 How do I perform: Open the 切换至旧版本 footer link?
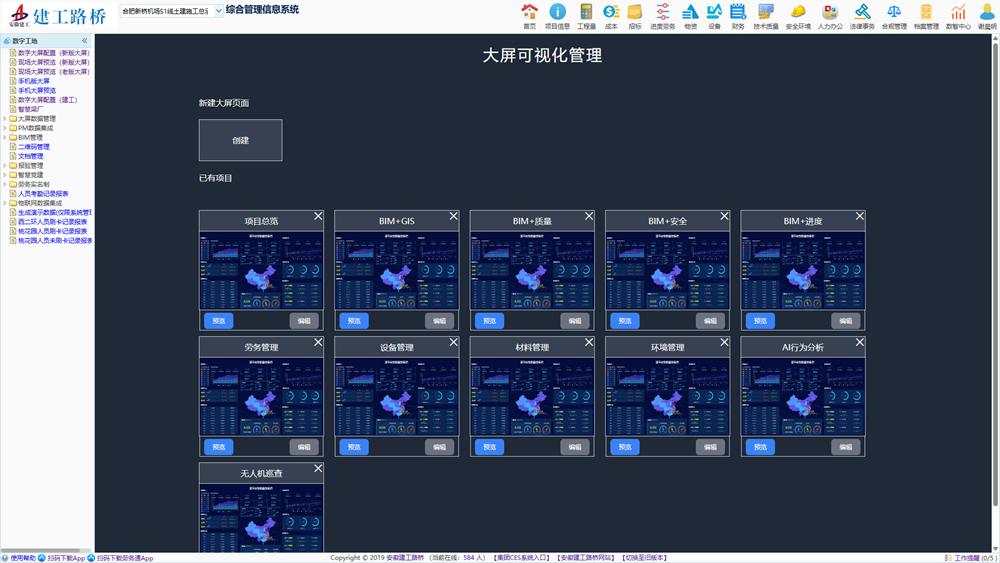644,558
